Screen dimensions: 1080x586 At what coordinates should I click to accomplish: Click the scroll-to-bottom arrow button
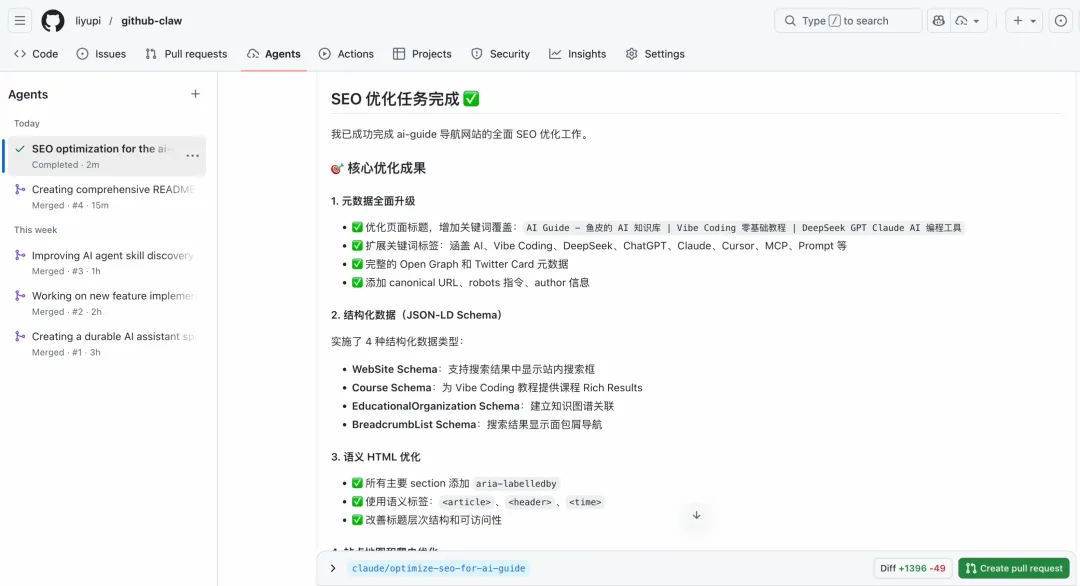tap(696, 515)
